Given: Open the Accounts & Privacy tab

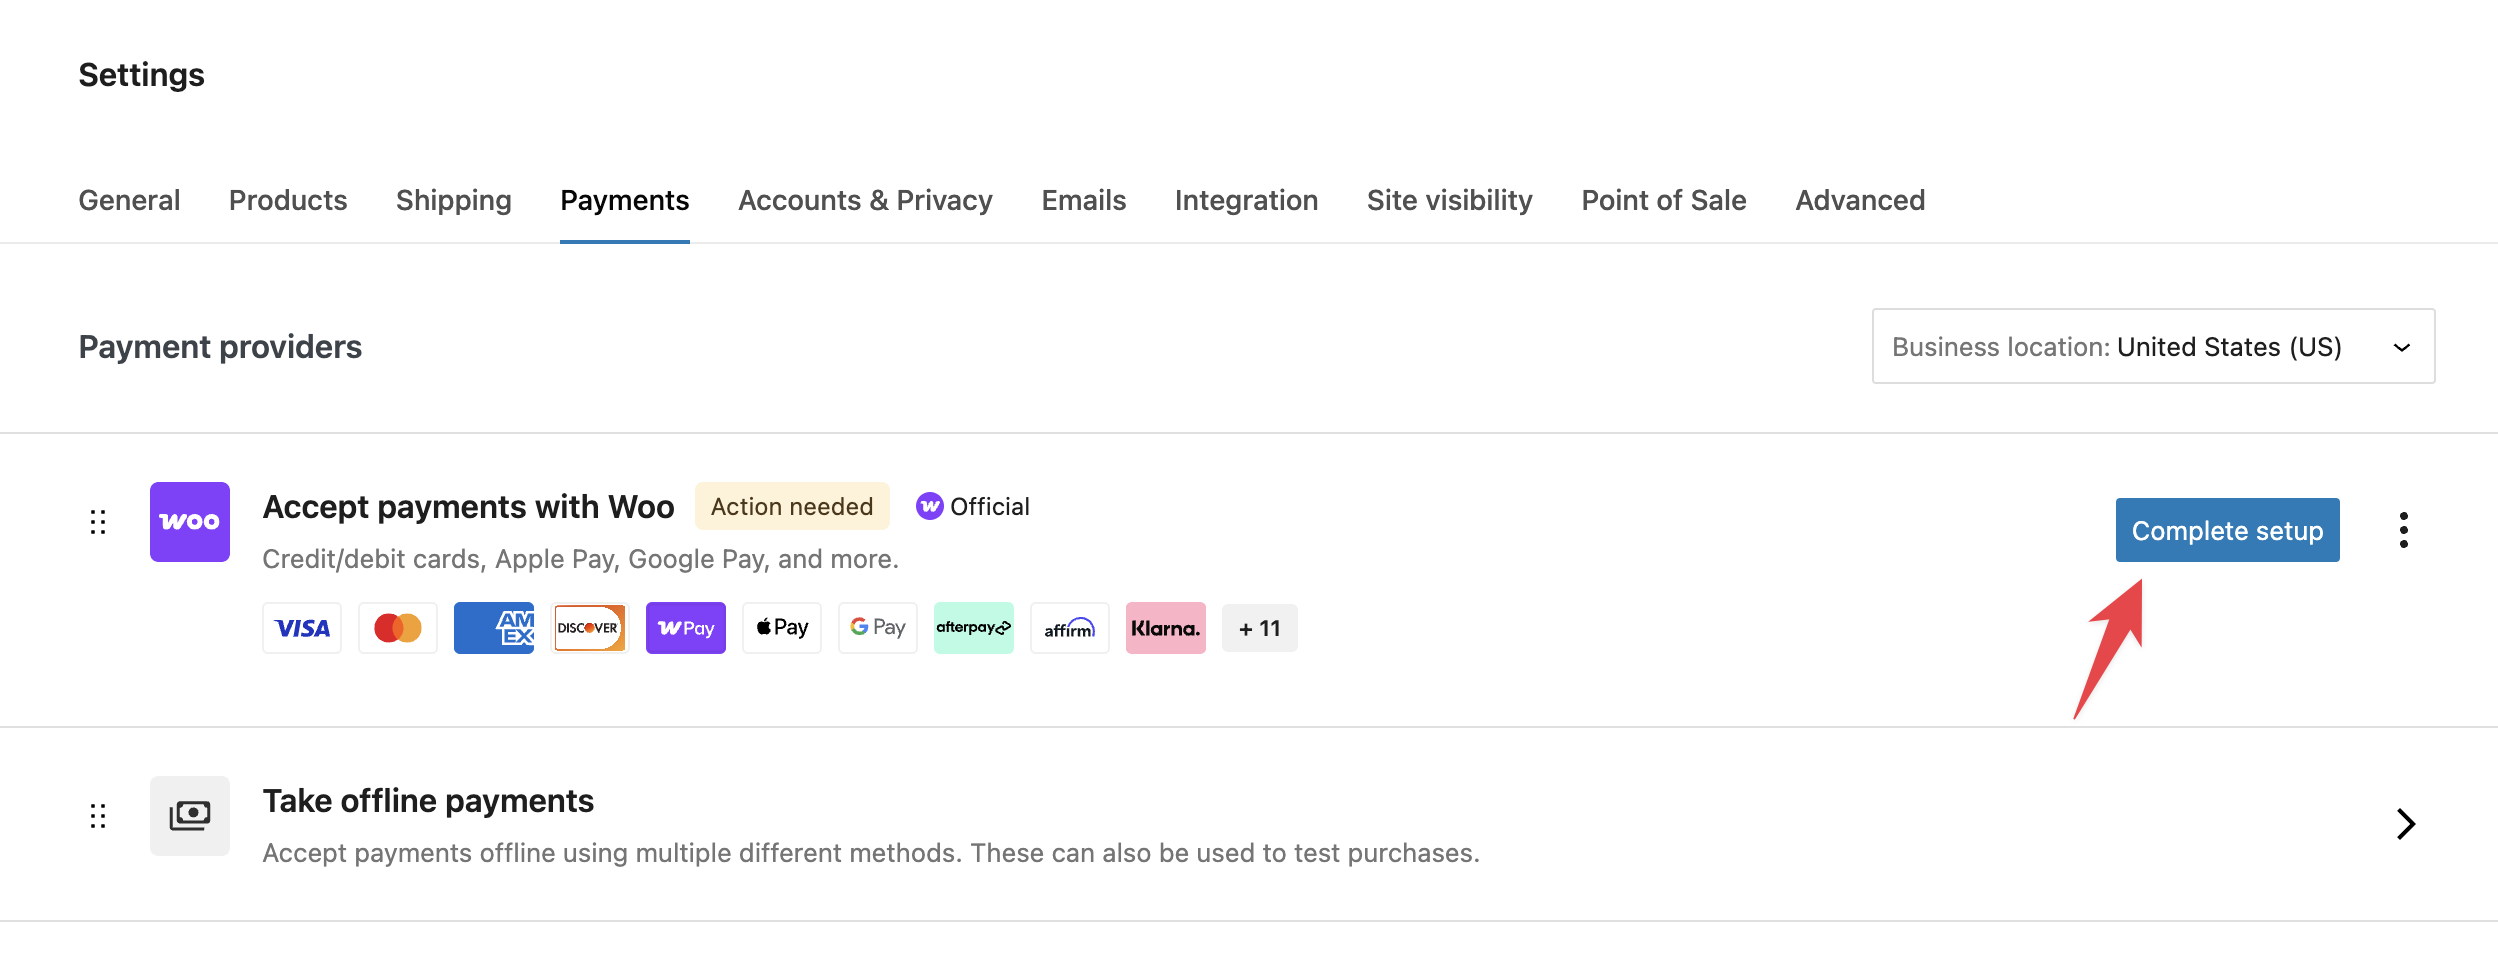Looking at the screenshot, I should pos(865,201).
